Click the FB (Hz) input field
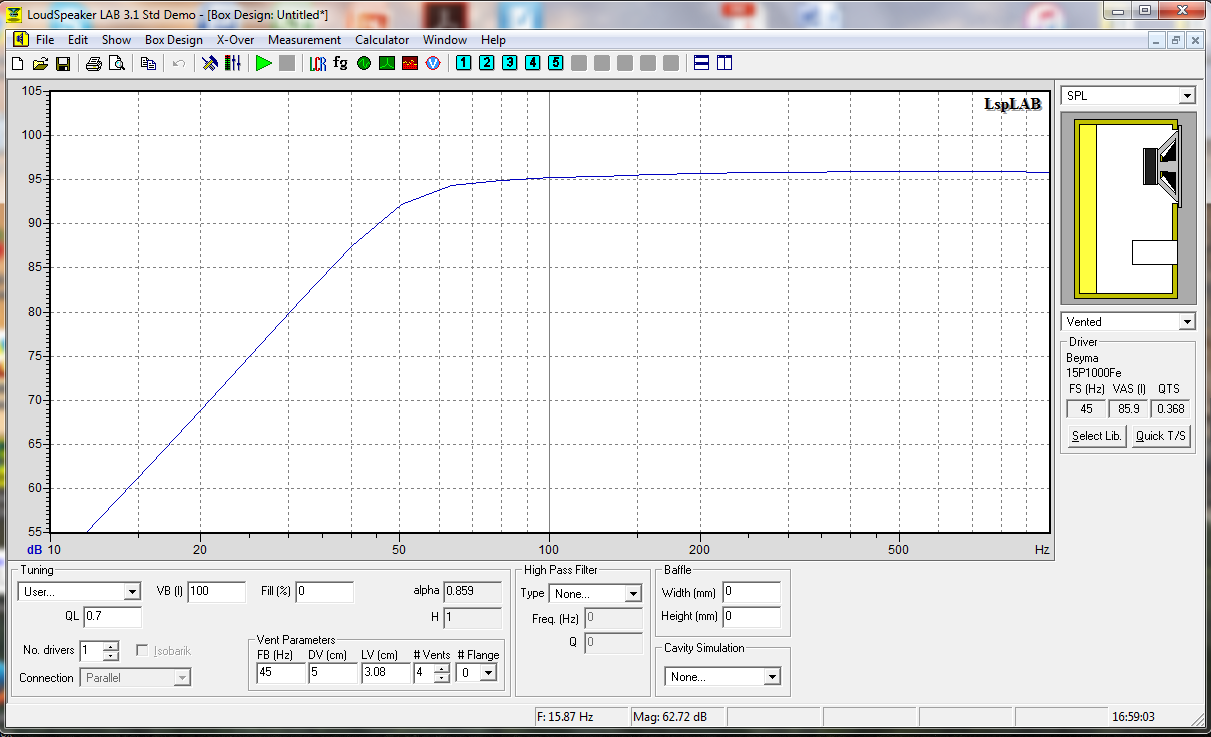This screenshot has width=1211, height=737. tap(280, 673)
